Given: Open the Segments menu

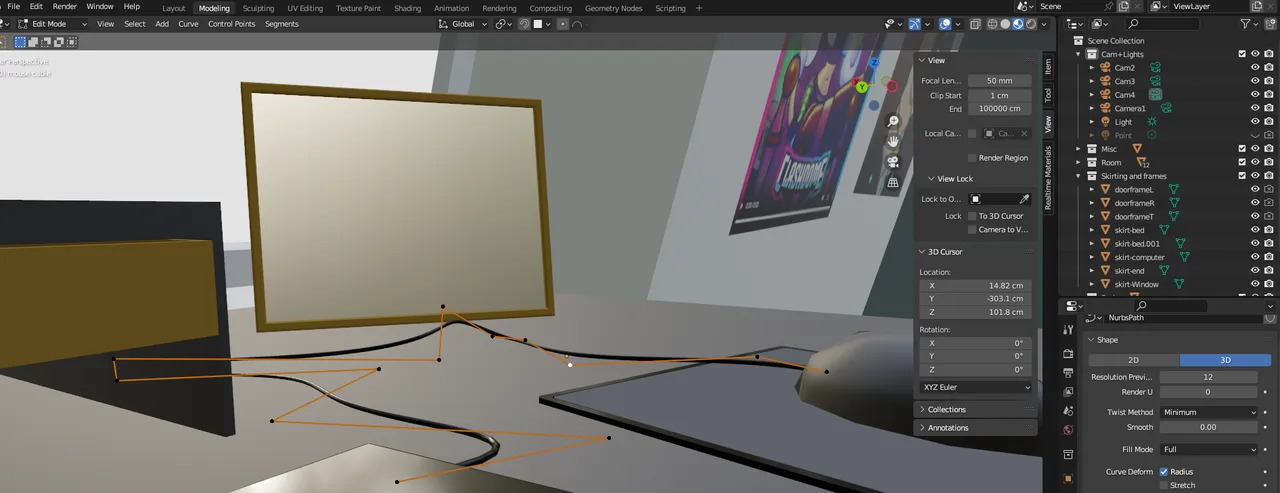Looking at the screenshot, I should point(282,24).
